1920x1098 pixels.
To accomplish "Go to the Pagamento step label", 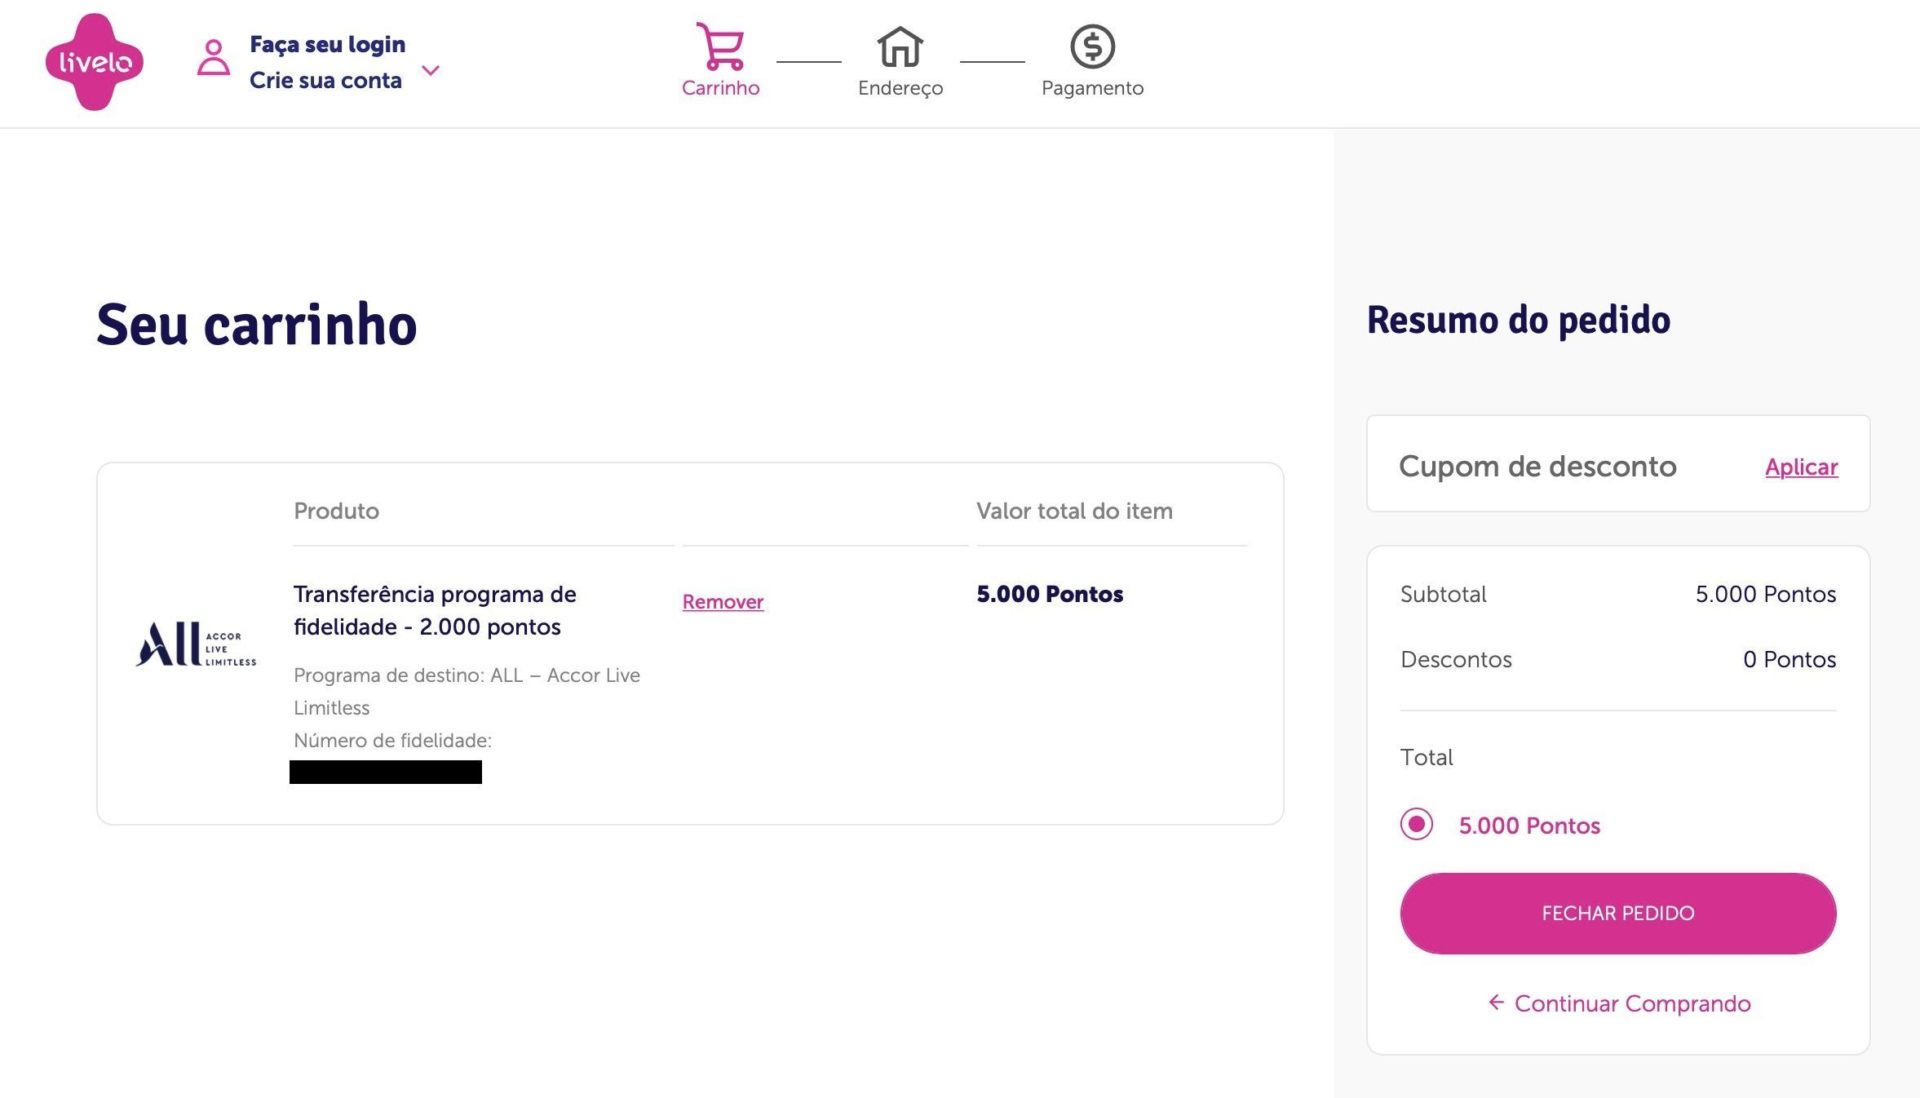I will tap(1092, 88).
